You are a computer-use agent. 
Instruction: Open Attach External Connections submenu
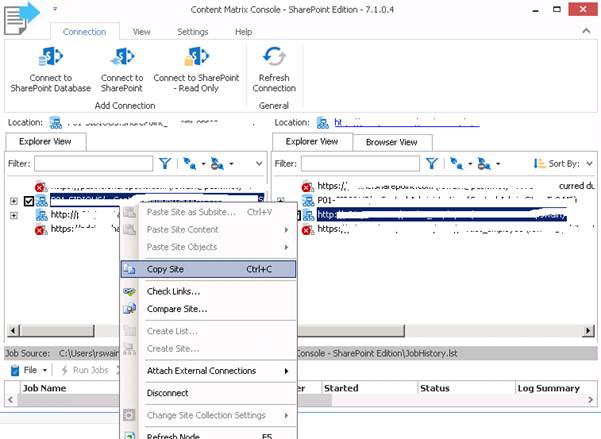[x=209, y=371]
